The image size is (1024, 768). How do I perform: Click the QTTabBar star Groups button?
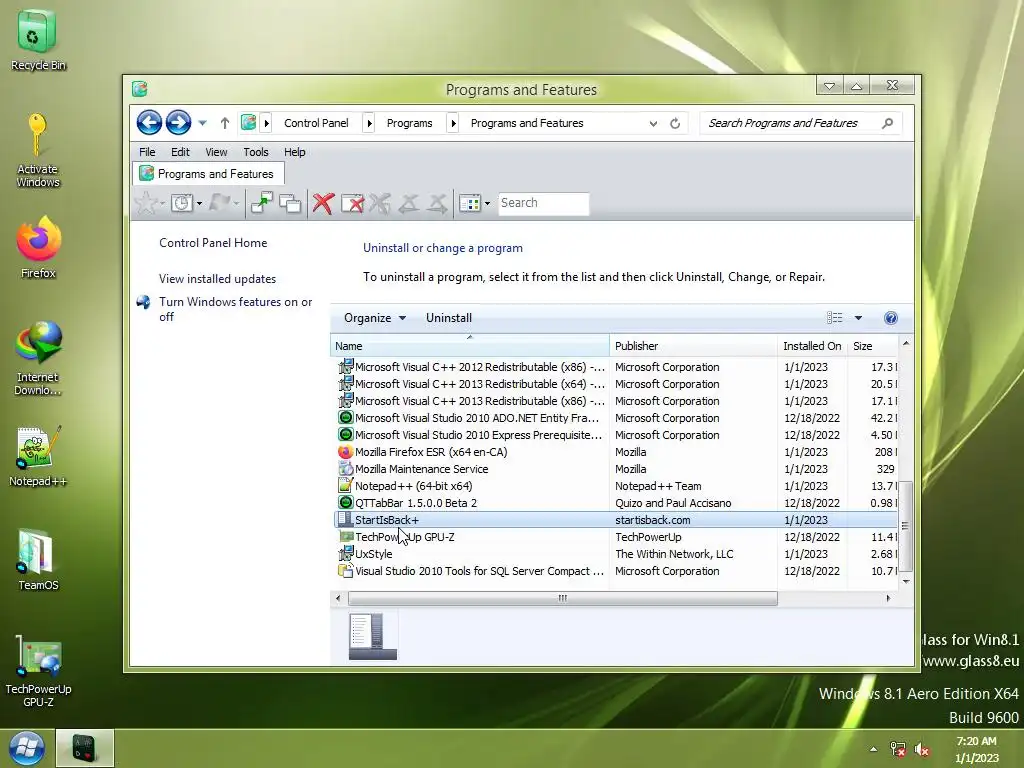tap(146, 203)
